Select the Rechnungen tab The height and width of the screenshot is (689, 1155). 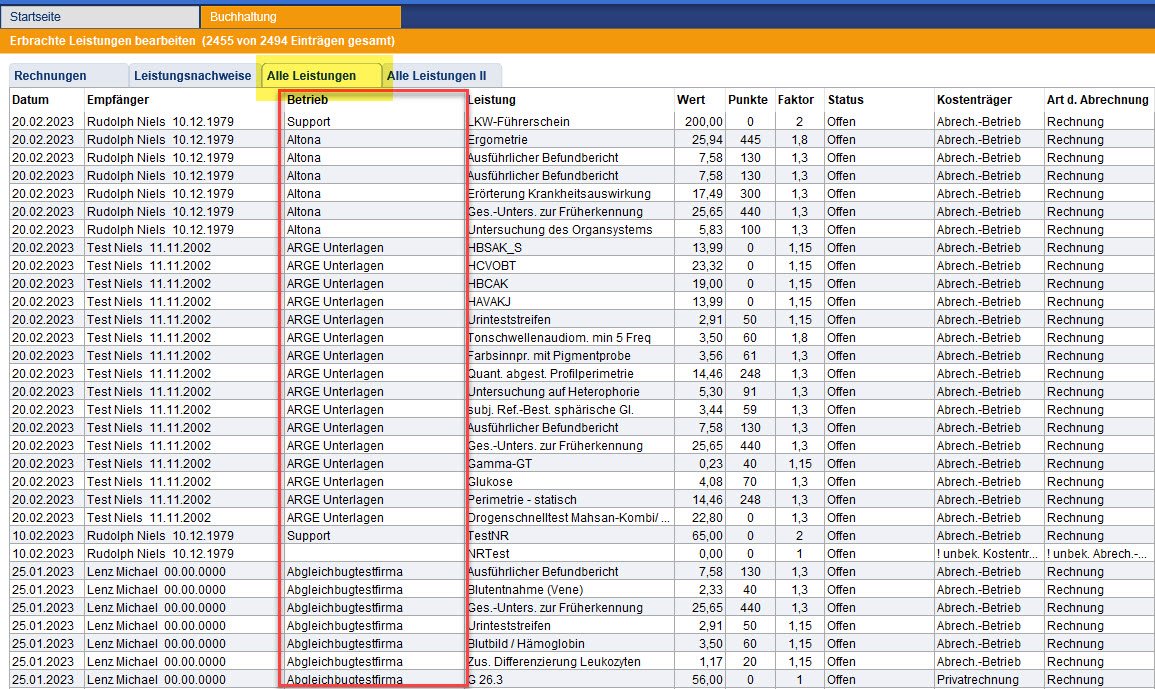(51, 76)
